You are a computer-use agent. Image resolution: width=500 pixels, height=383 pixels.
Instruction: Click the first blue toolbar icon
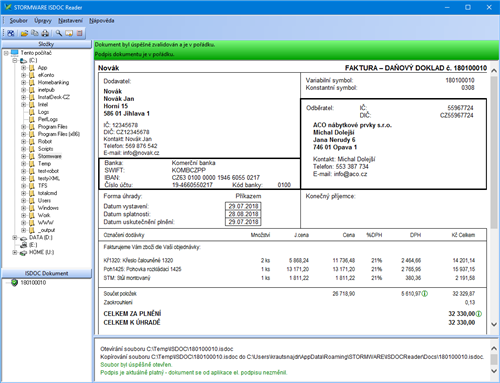(x=11, y=33)
